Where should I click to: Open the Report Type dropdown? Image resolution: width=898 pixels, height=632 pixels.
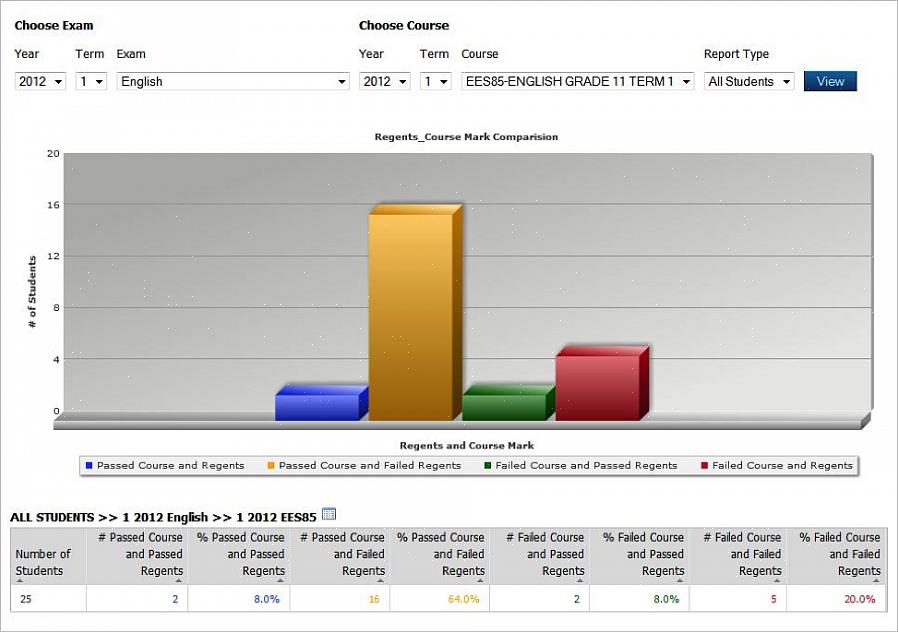point(749,82)
